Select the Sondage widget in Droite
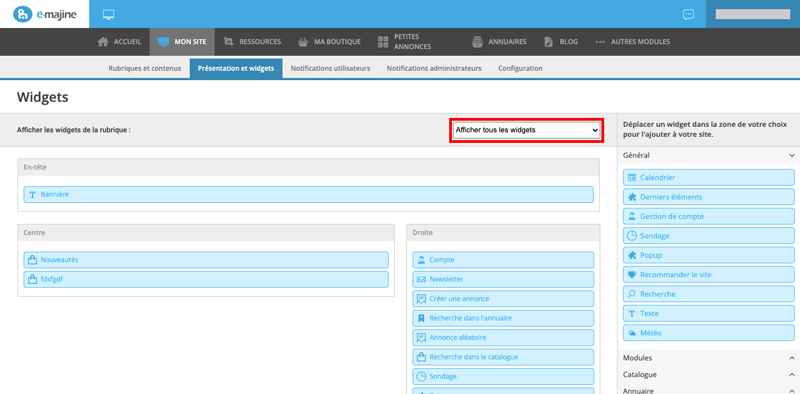Viewport: 800px width, 394px height. click(503, 376)
